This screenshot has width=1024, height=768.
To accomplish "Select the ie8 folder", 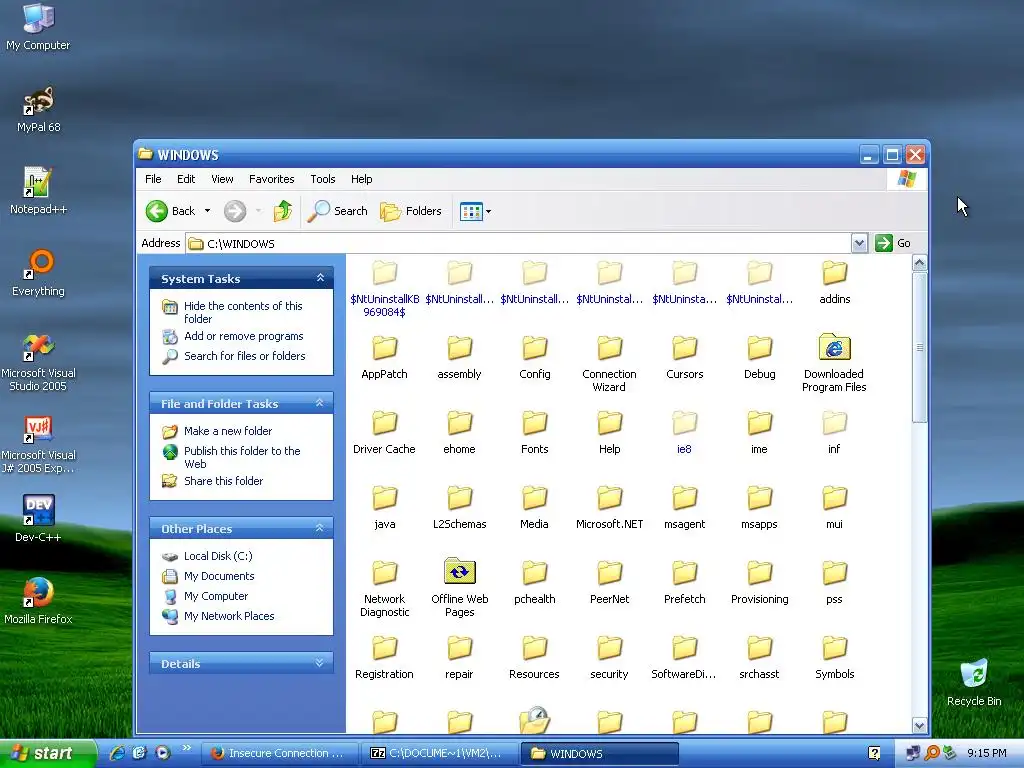I will (684, 432).
